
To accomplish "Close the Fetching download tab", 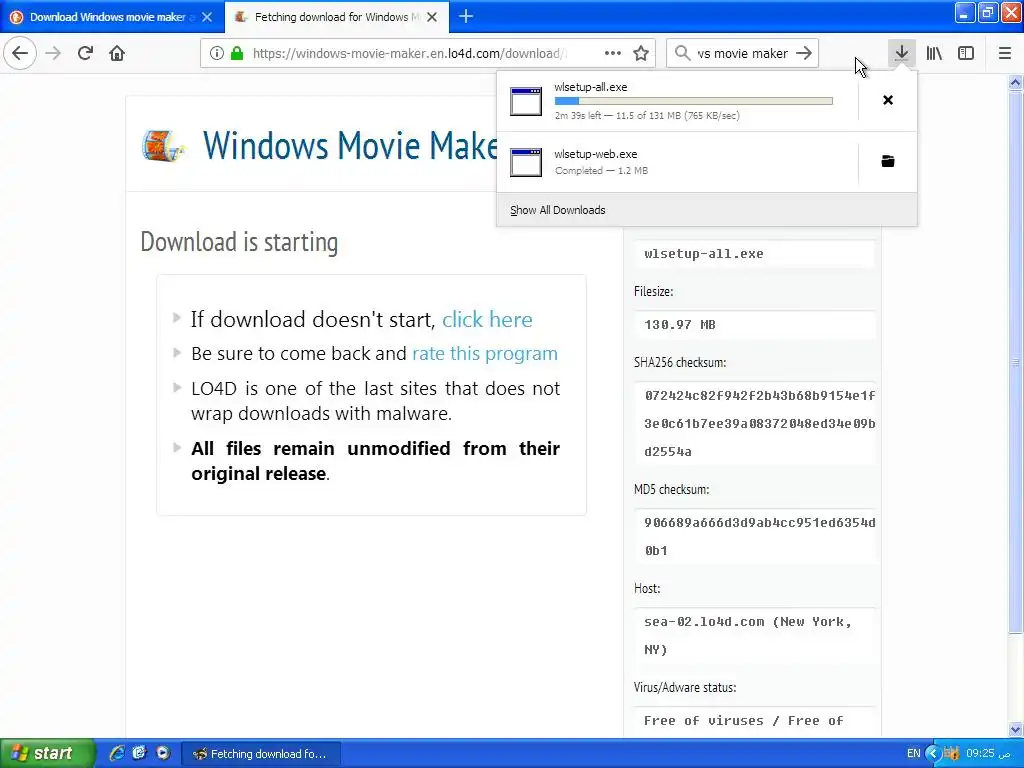I will coord(432,17).
